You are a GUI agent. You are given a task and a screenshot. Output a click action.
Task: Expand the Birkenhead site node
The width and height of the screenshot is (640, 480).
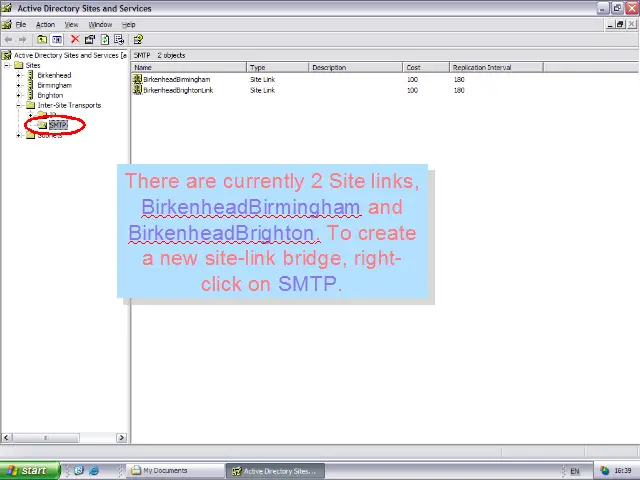pos(19,75)
